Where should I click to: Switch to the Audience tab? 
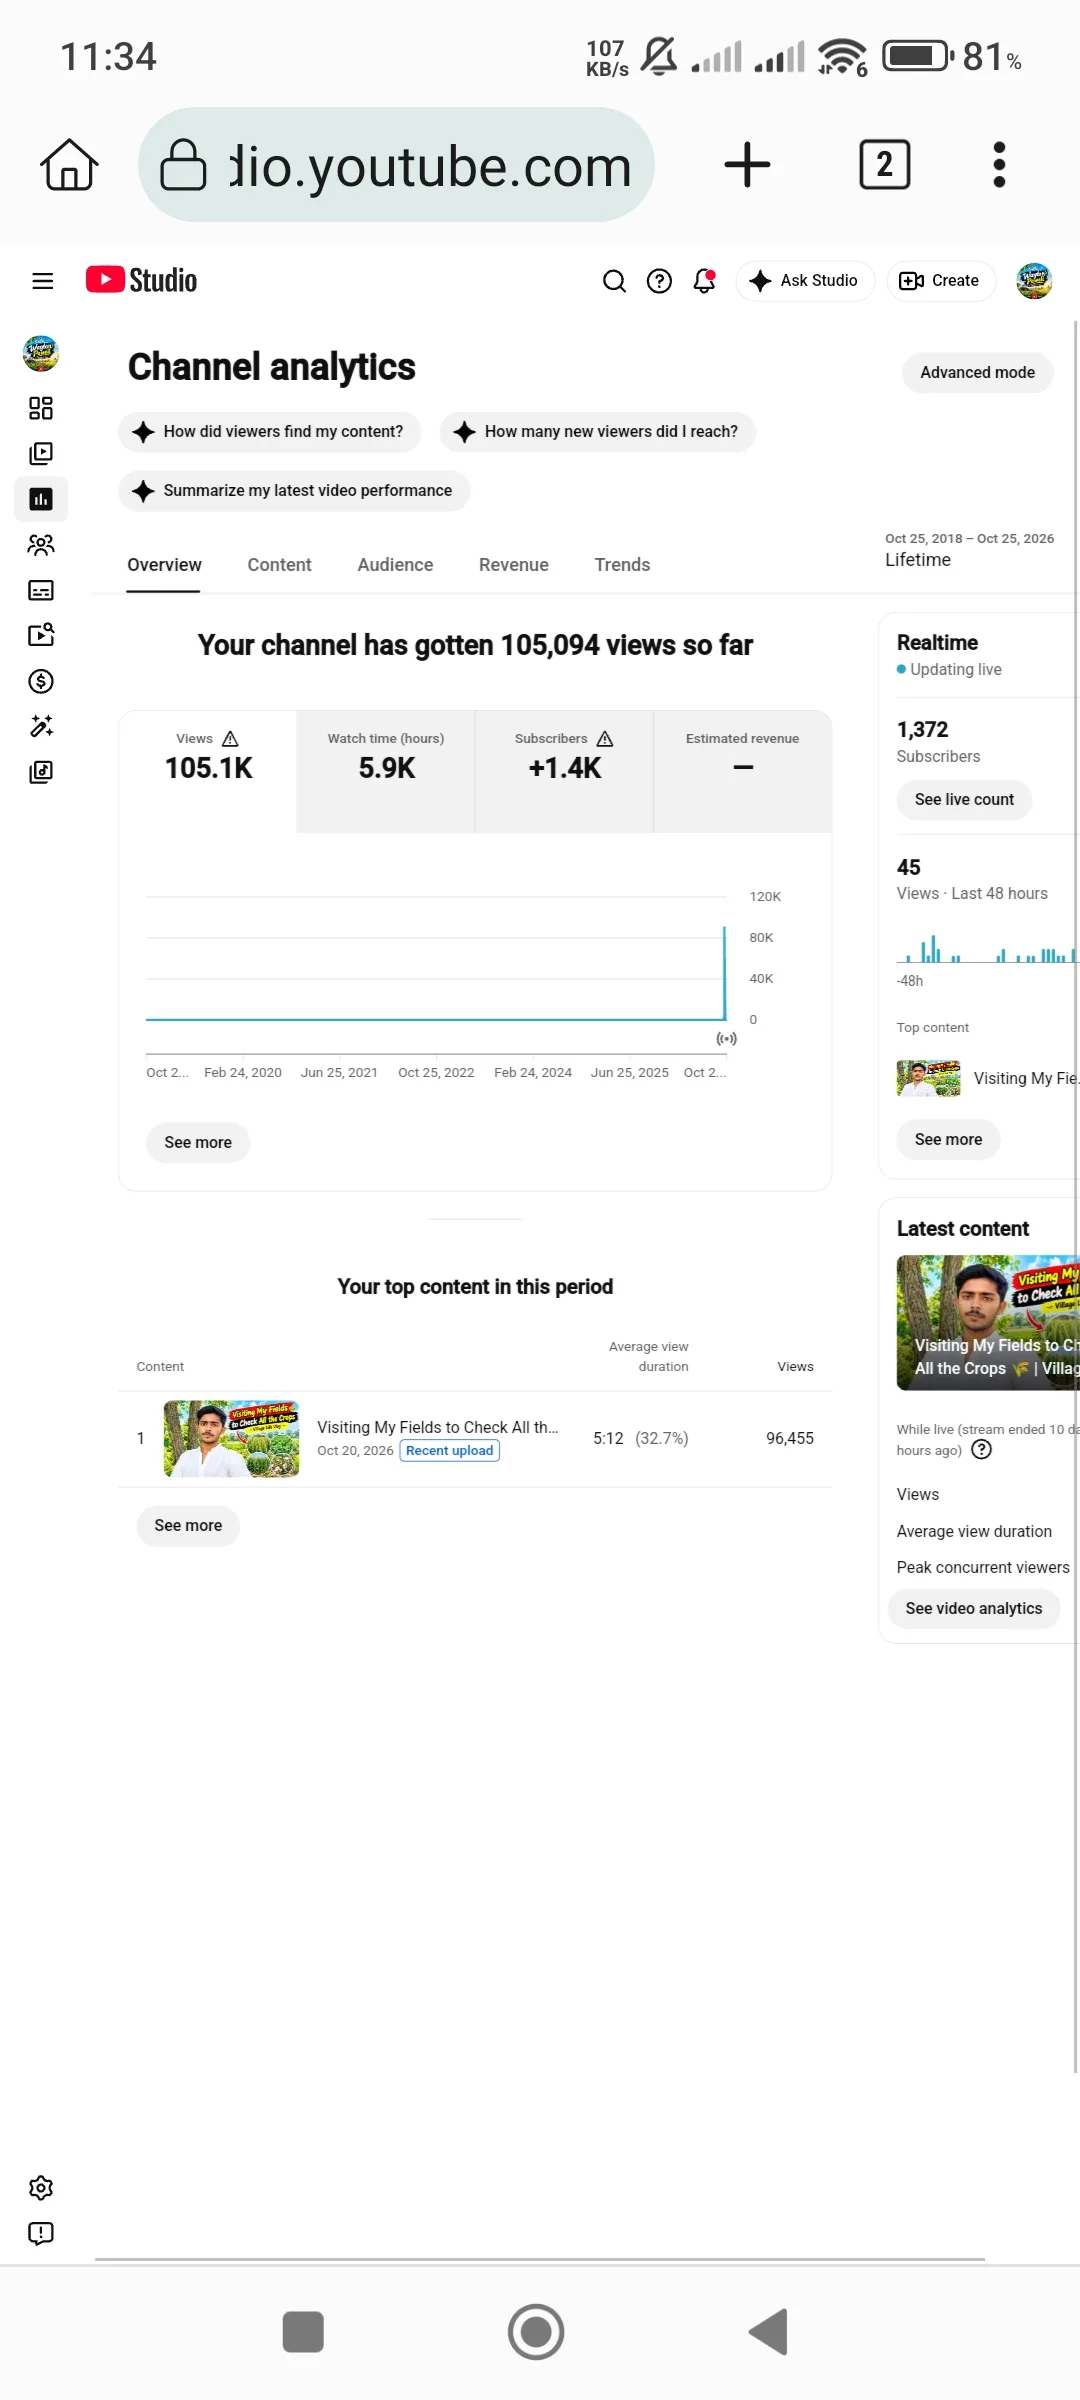[x=395, y=565]
